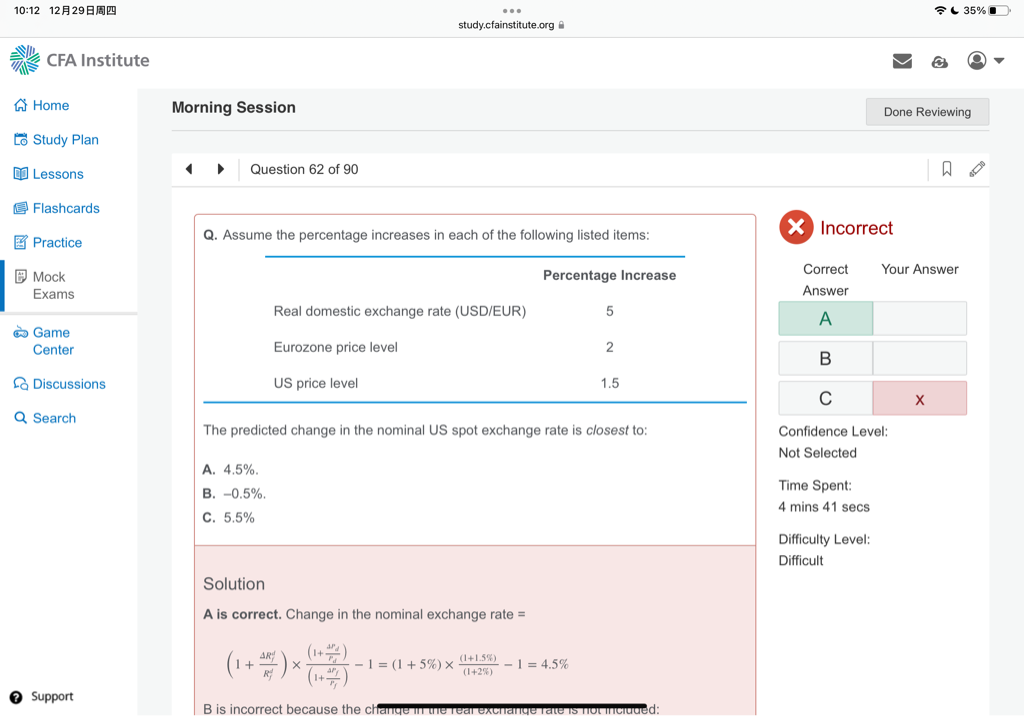
Task: Open the Practice section
Action: [57, 242]
